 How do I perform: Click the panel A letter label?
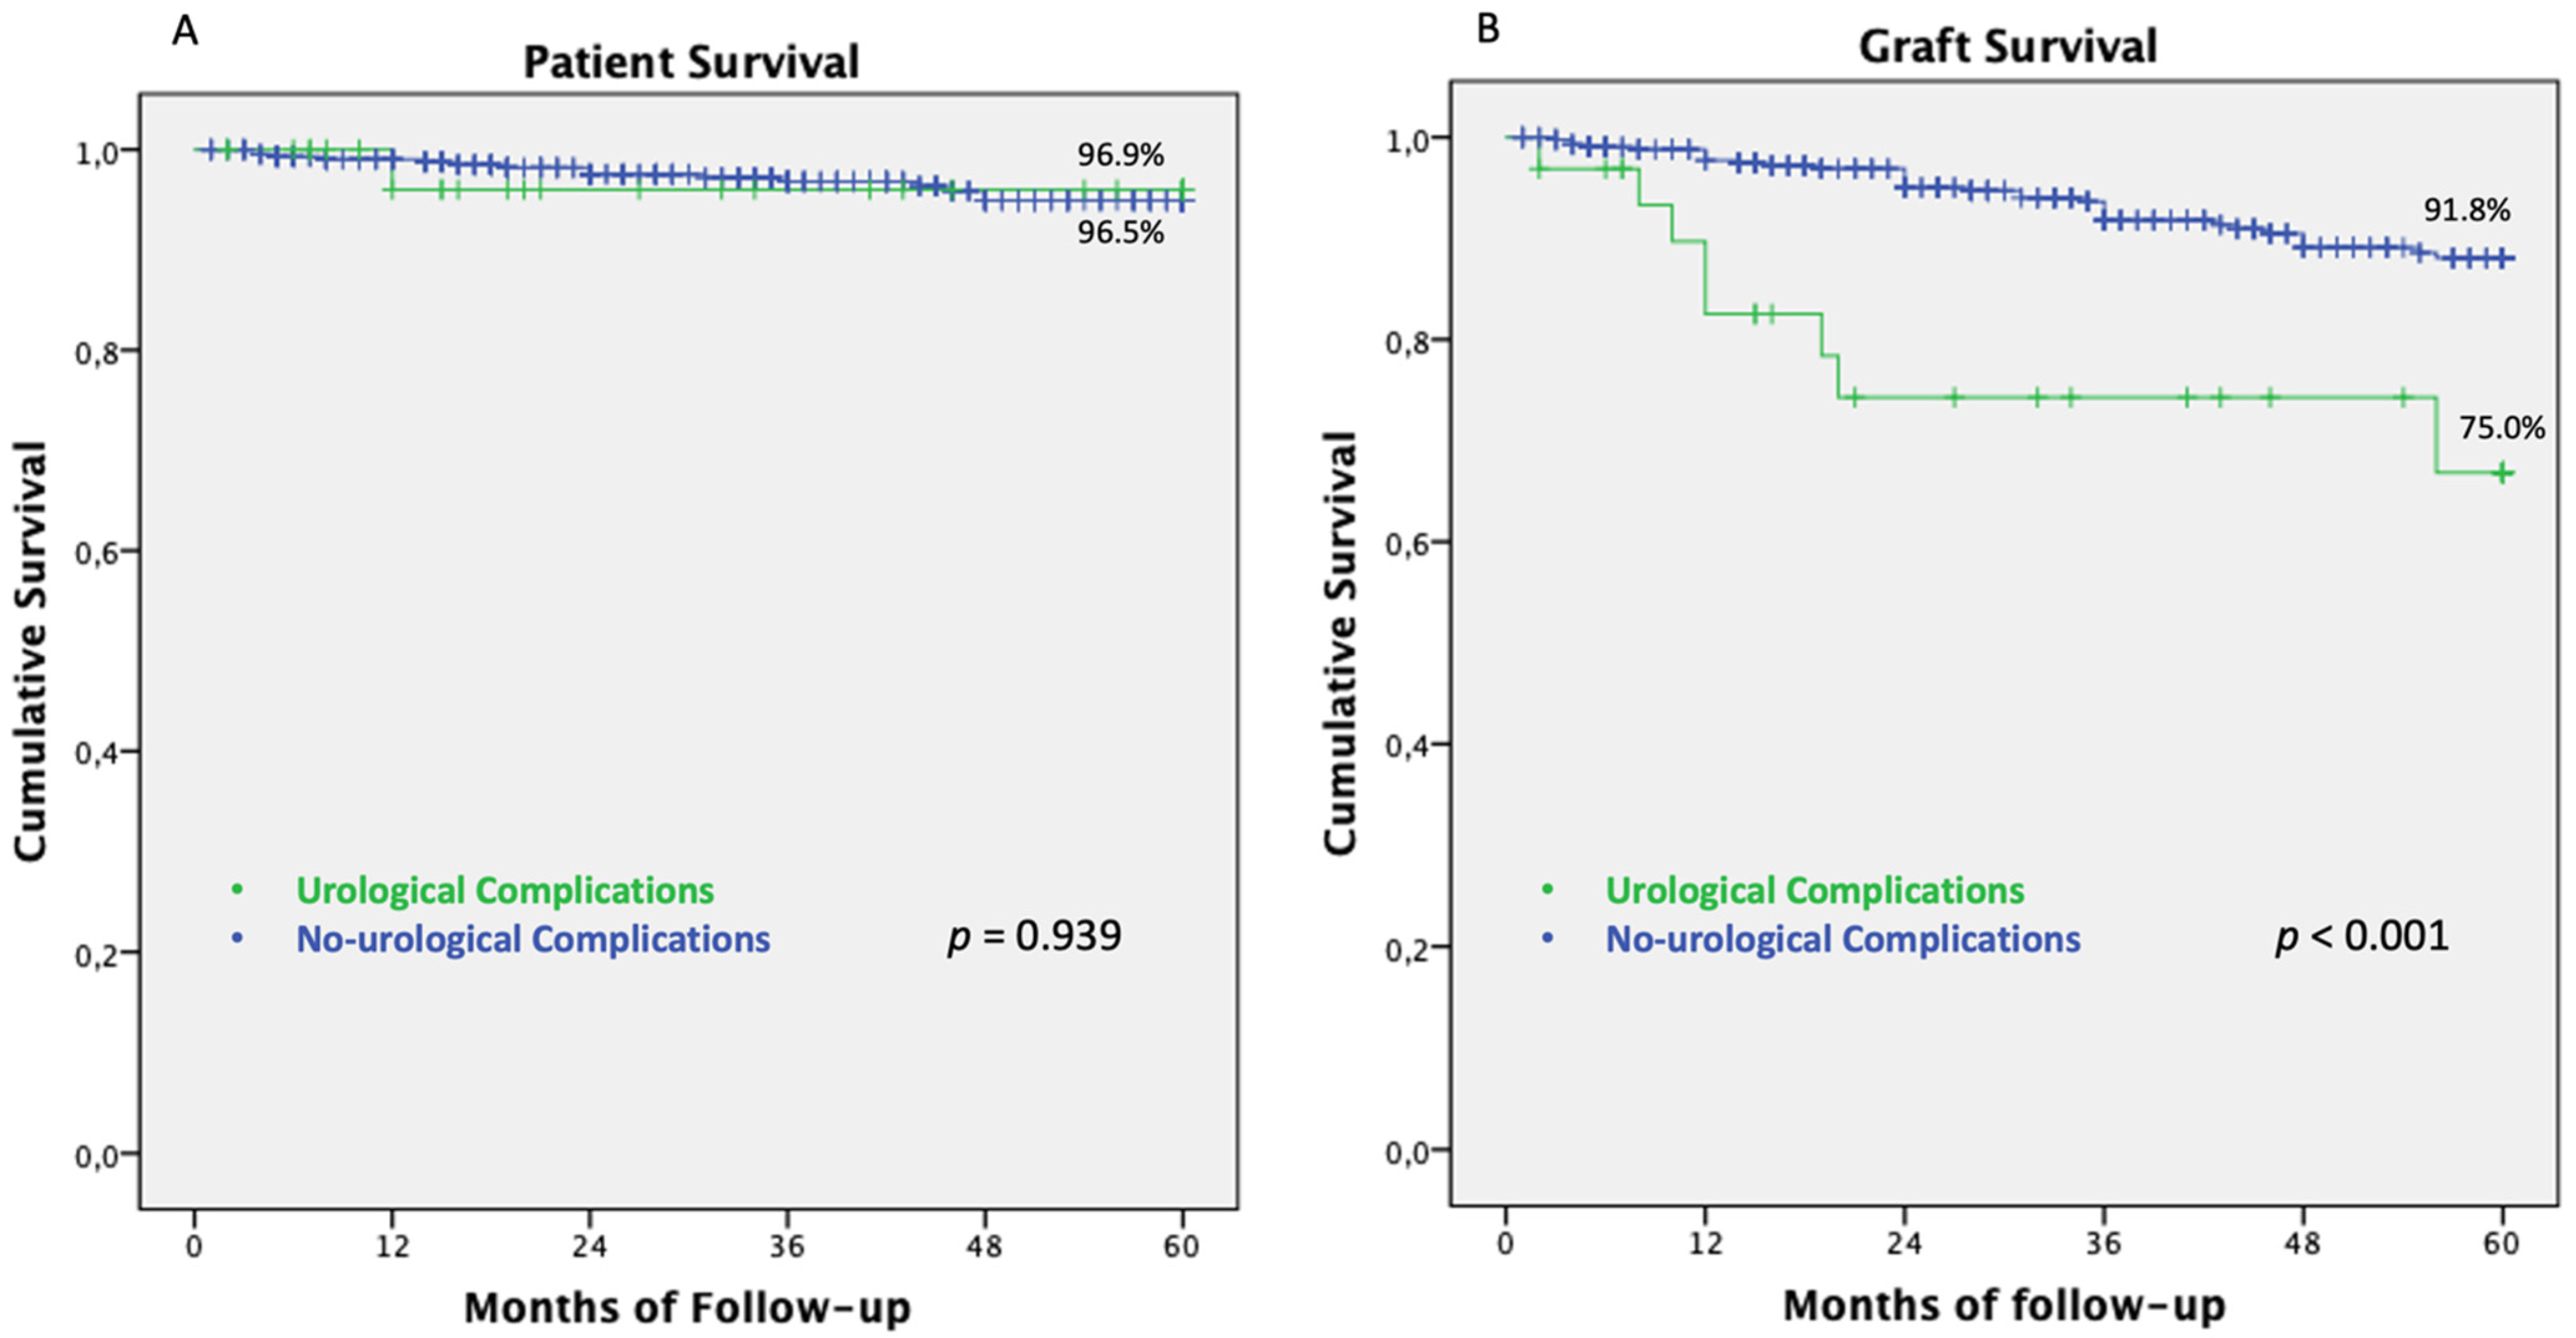tap(185, 32)
